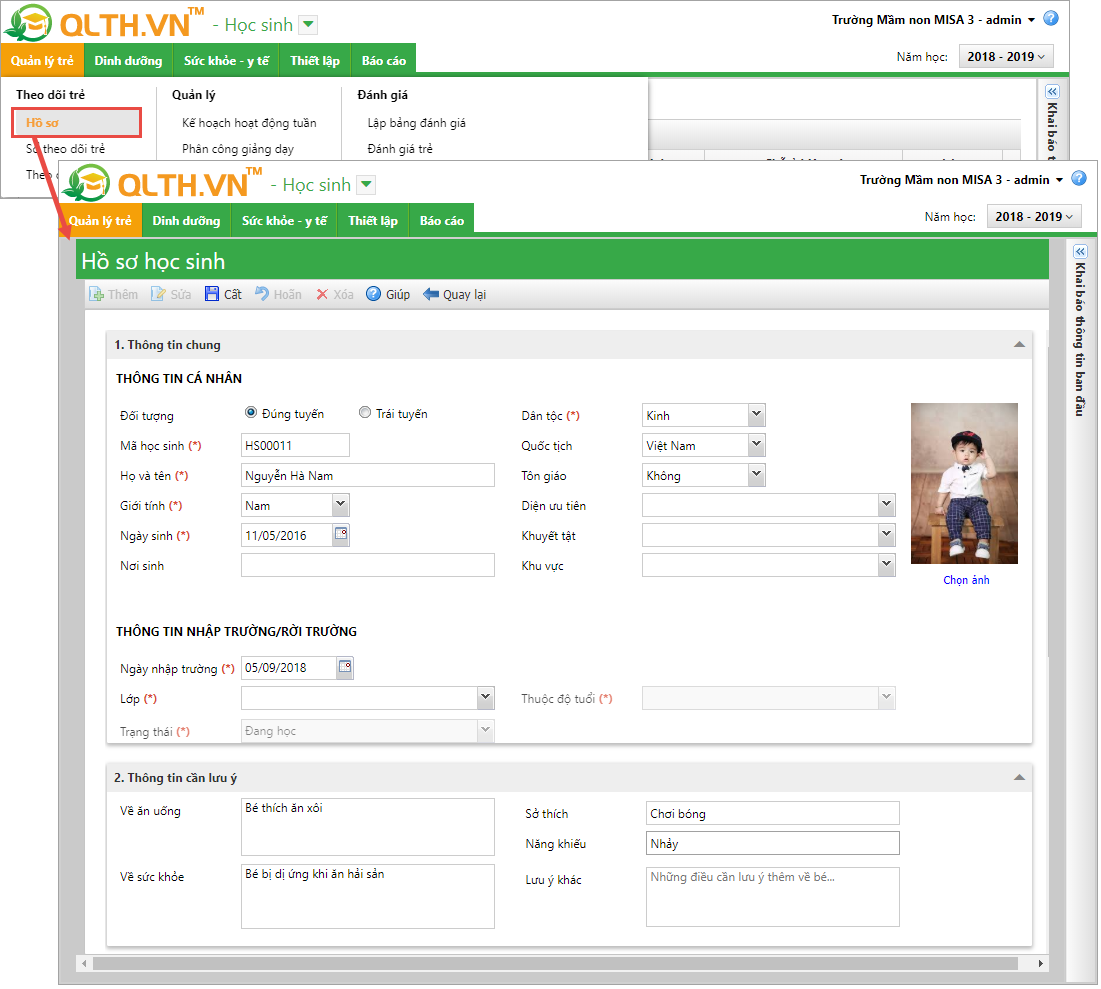1101x989 pixels.
Task: Save the record with the Cất icon
Action: 212,295
